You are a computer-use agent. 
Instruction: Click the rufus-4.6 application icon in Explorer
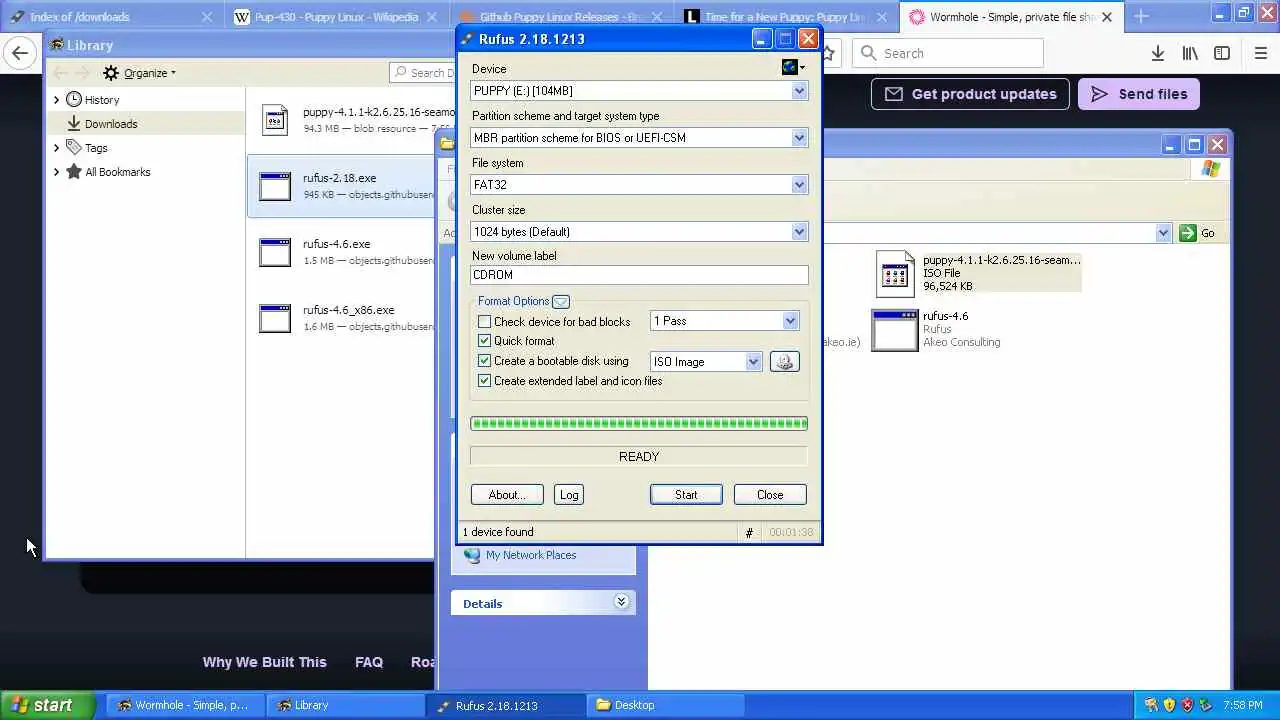pos(895,330)
